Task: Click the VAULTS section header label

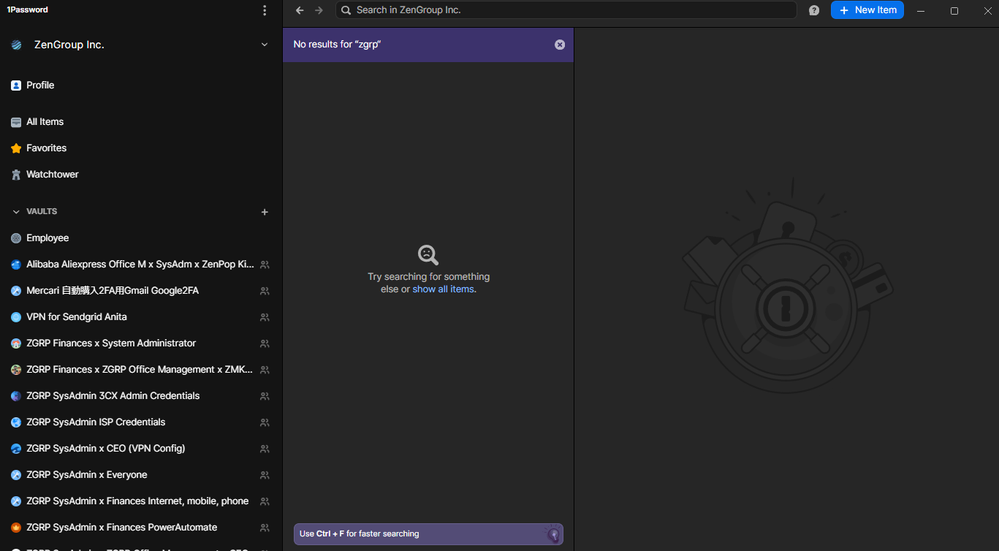Action: pos(41,211)
